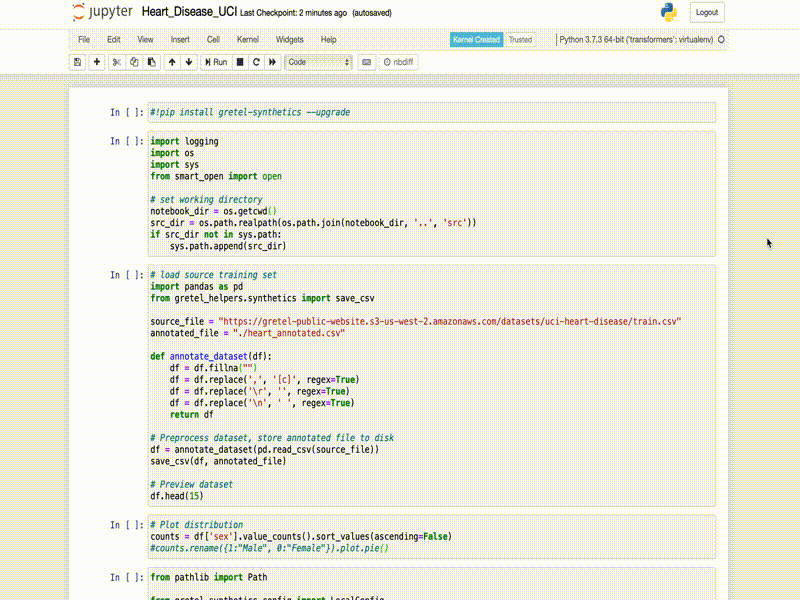Click the kernel idle circle indicator
The image size is (800, 600).
coord(721,39)
